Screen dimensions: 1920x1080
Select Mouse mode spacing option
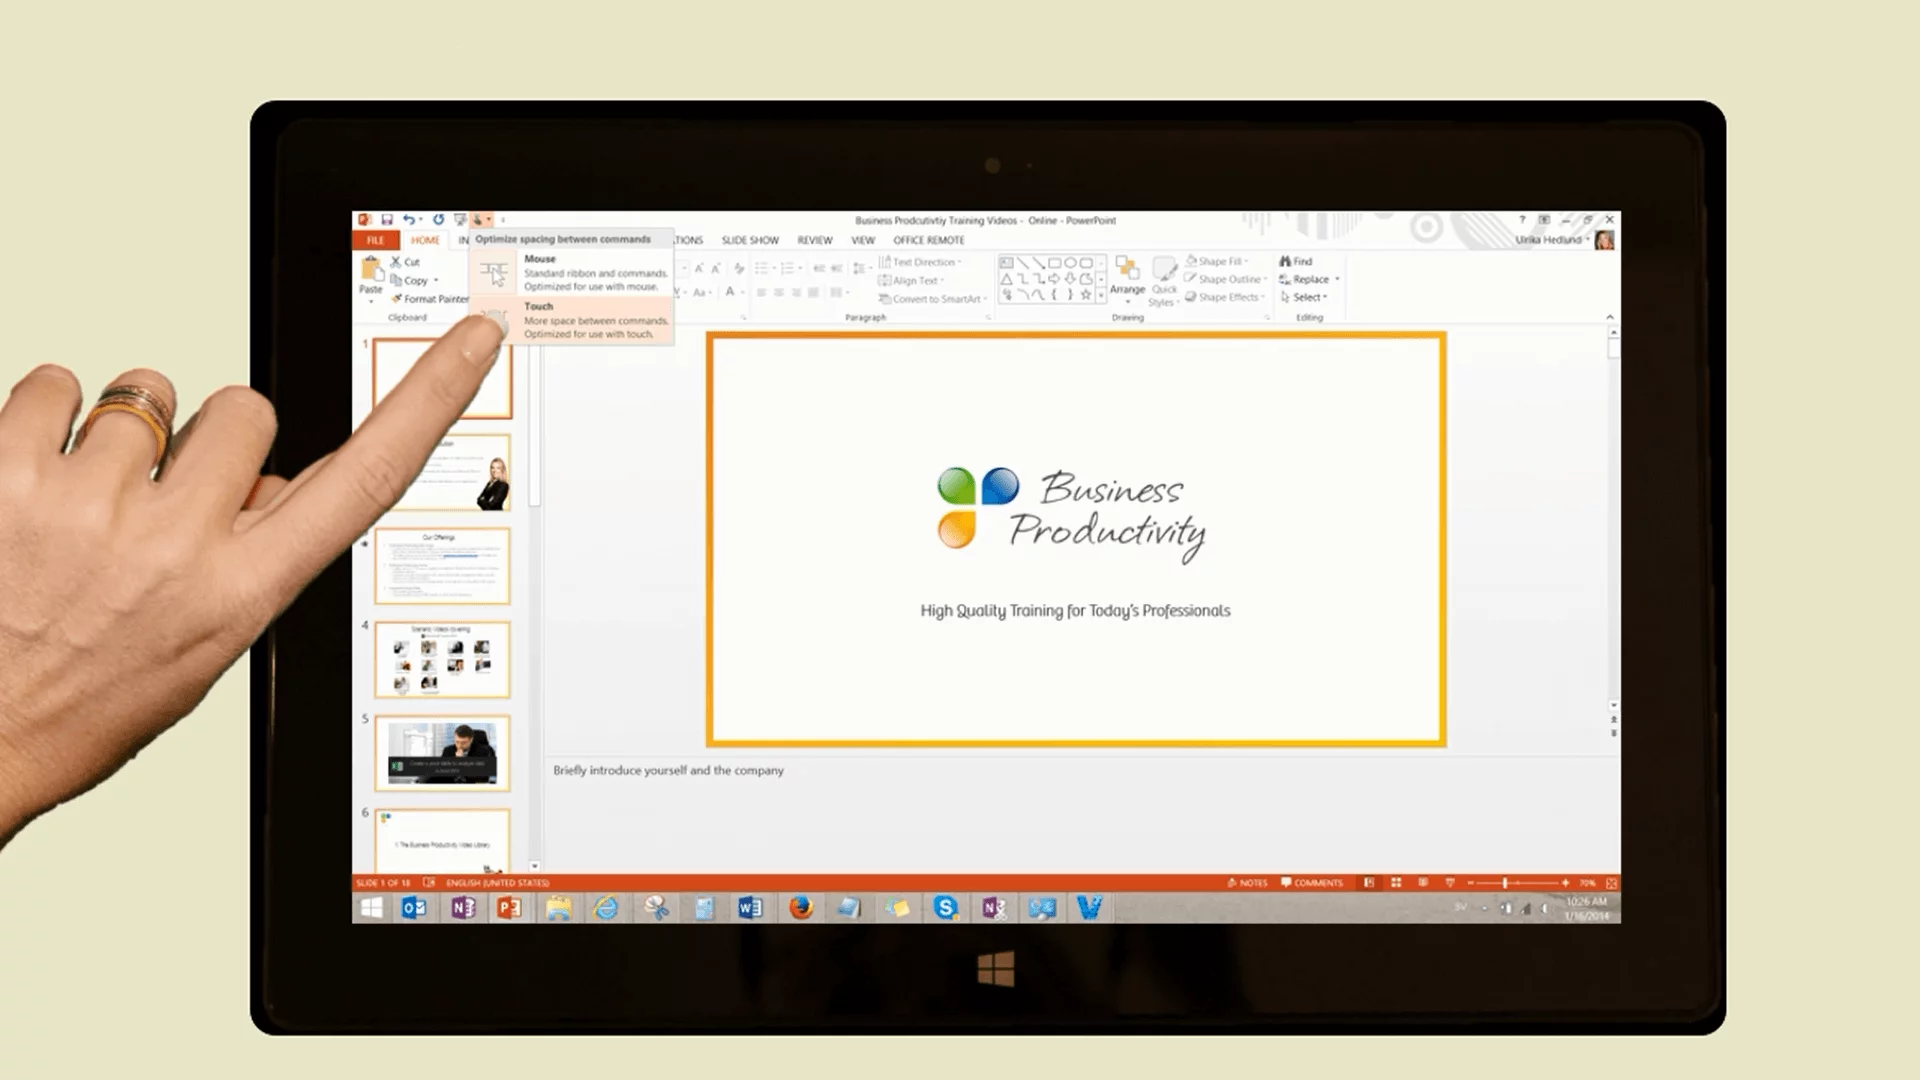pos(572,272)
